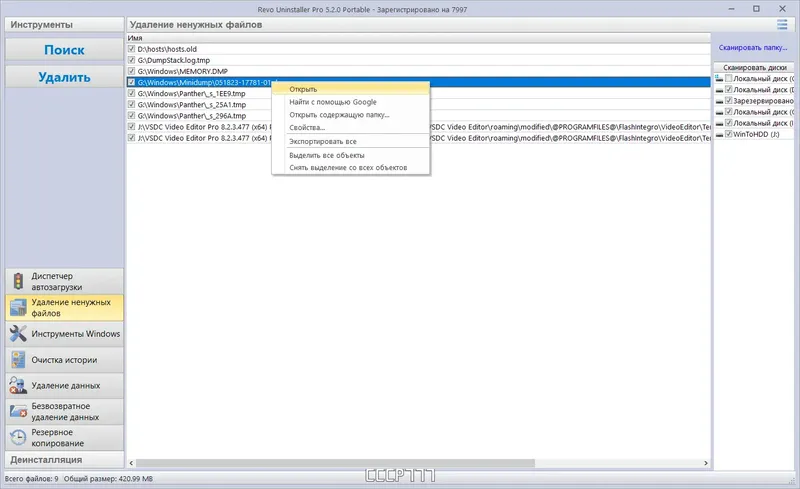The height and width of the screenshot is (489, 800).
Task: Choose Открыть содержащую папку
Action: point(351,115)
